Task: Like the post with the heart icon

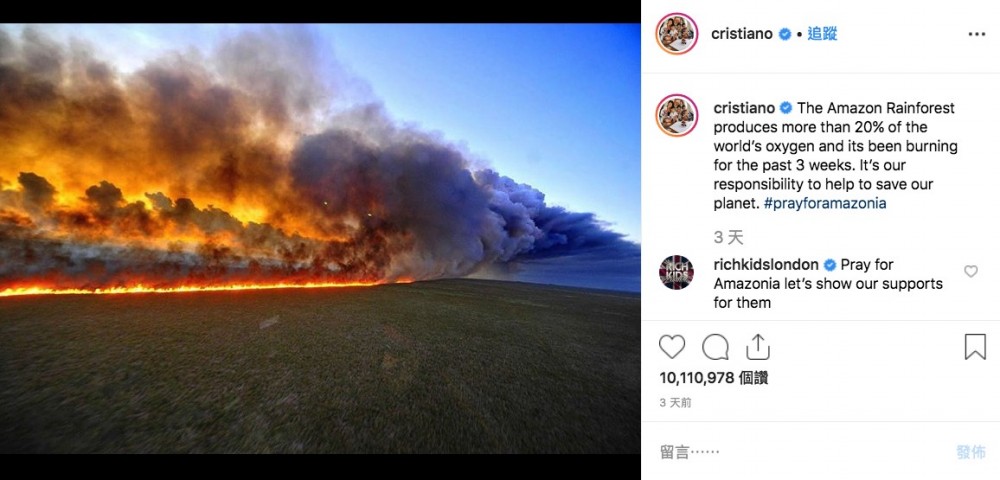Action: tap(672, 347)
